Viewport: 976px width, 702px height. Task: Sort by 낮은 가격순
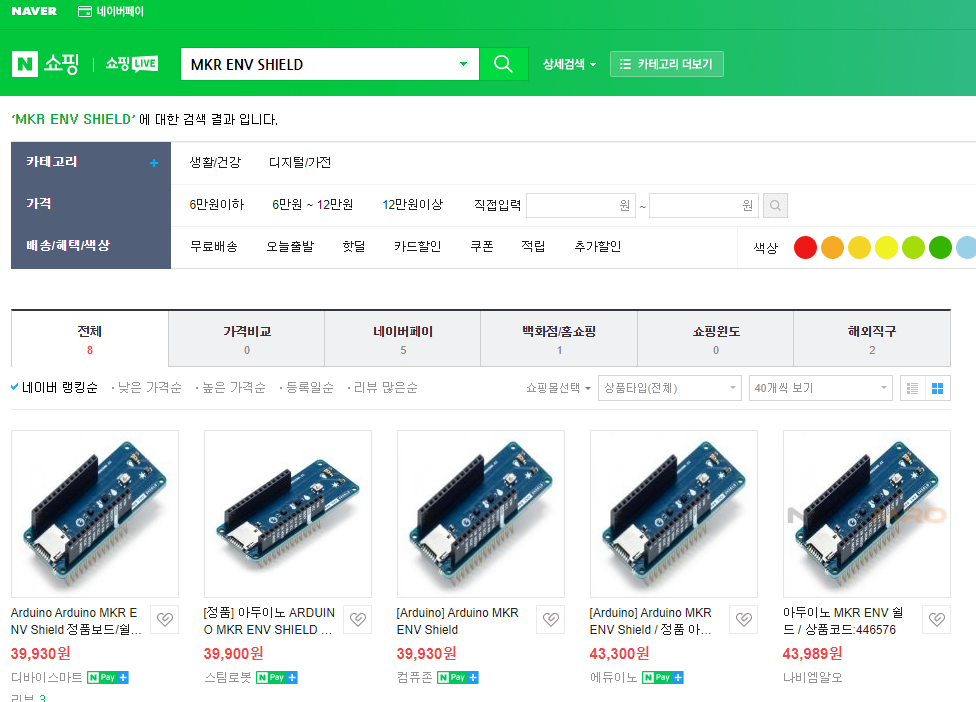pos(149,388)
